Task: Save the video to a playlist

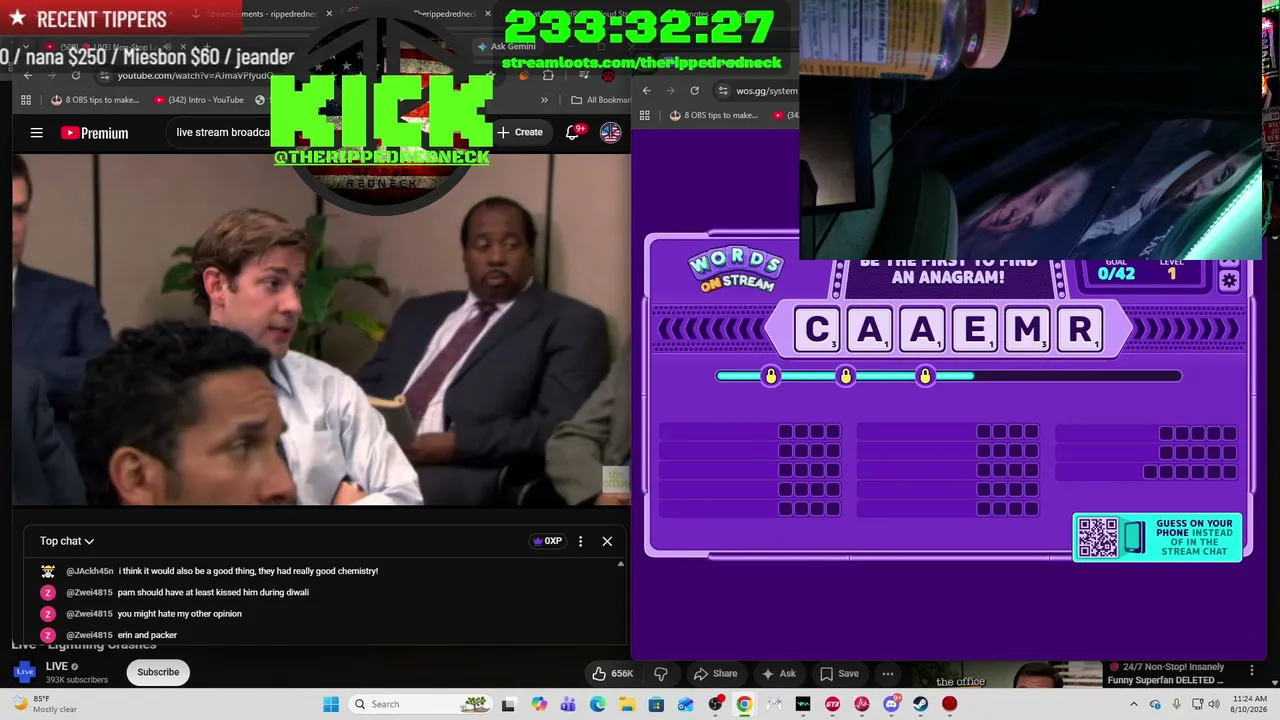Action: [838, 673]
